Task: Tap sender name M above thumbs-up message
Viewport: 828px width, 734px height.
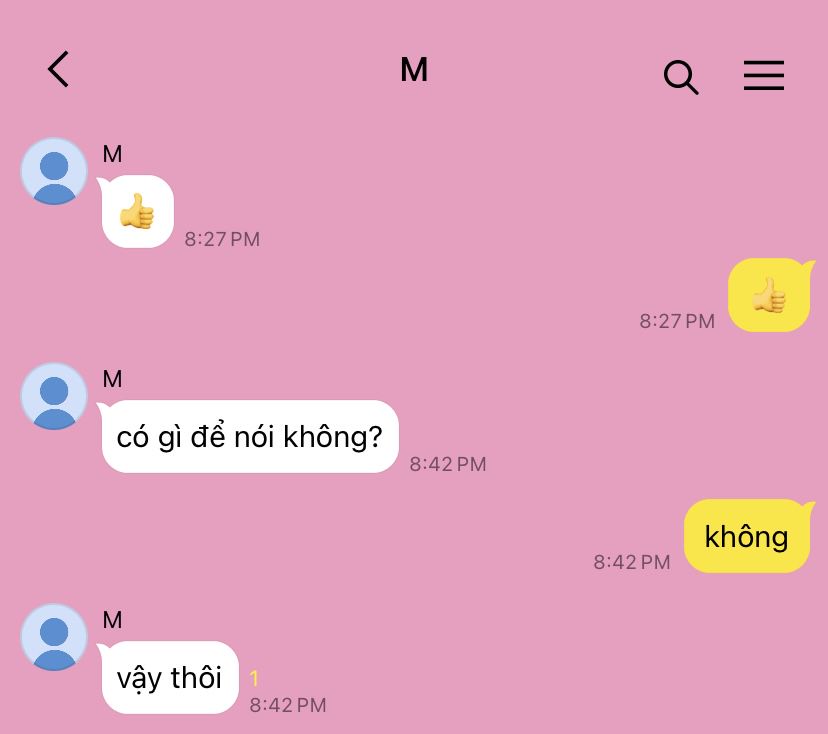Action: [x=112, y=154]
